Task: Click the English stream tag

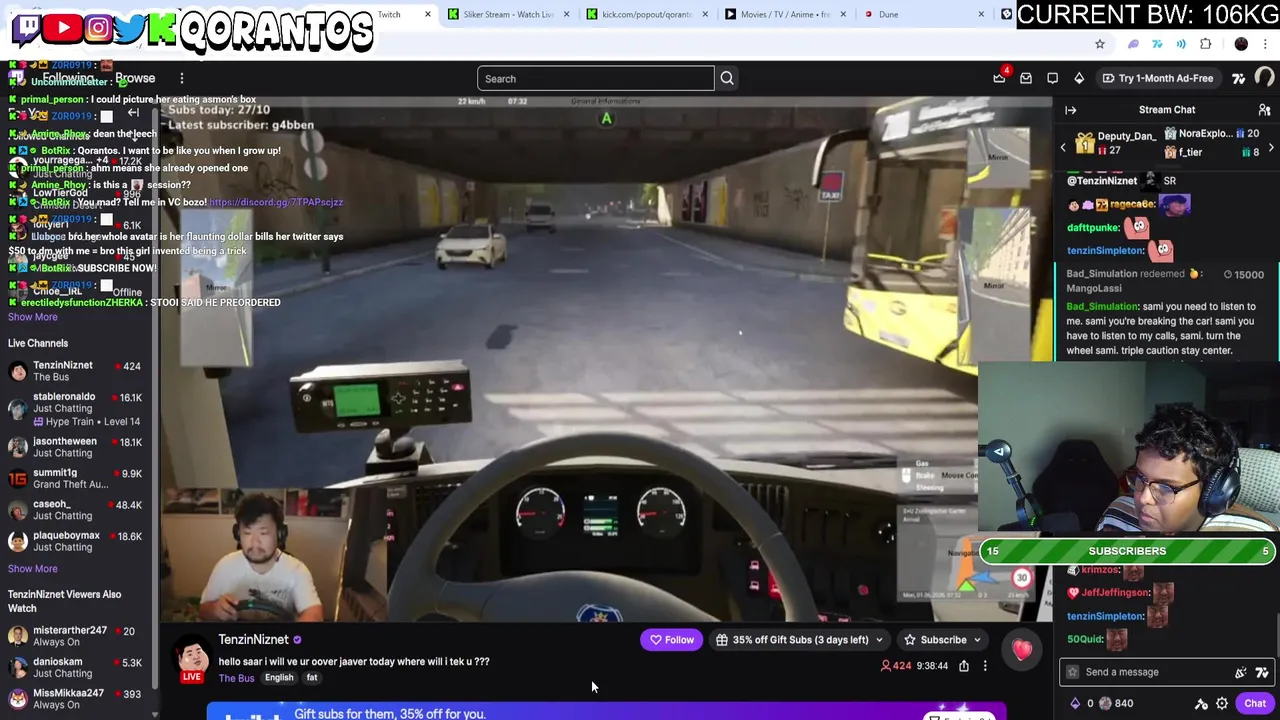Action: coord(279,678)
